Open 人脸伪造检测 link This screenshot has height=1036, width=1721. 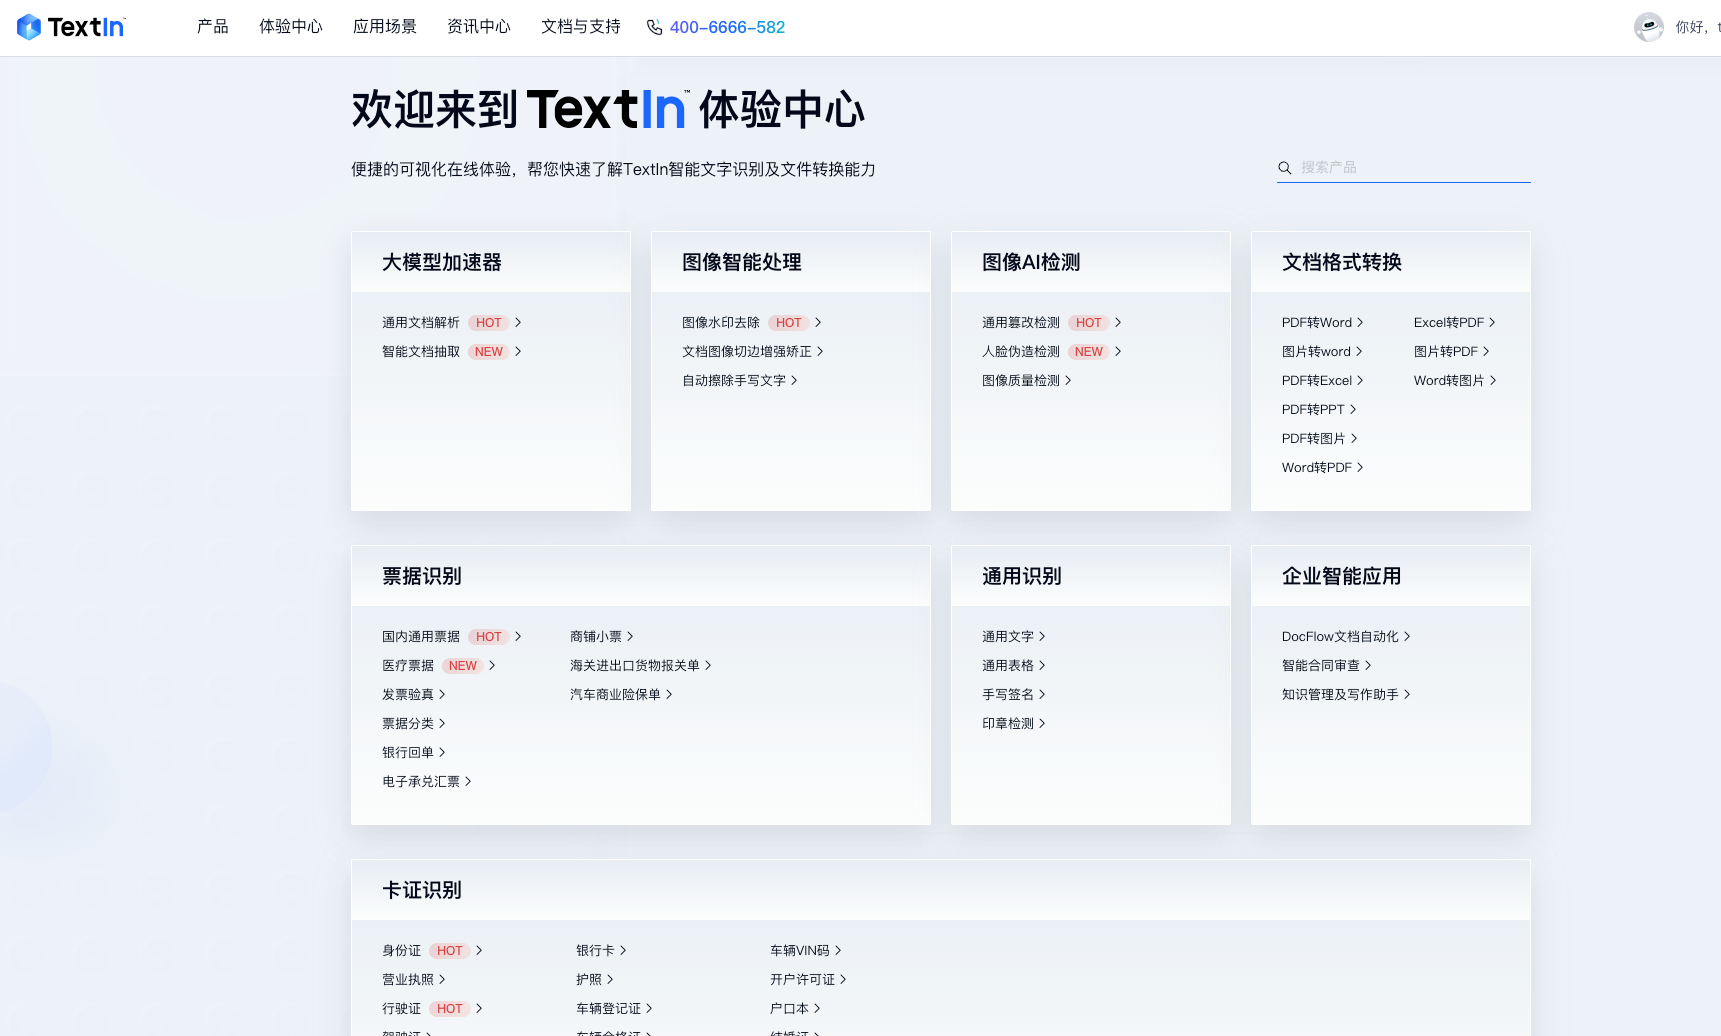point(1021,352)
